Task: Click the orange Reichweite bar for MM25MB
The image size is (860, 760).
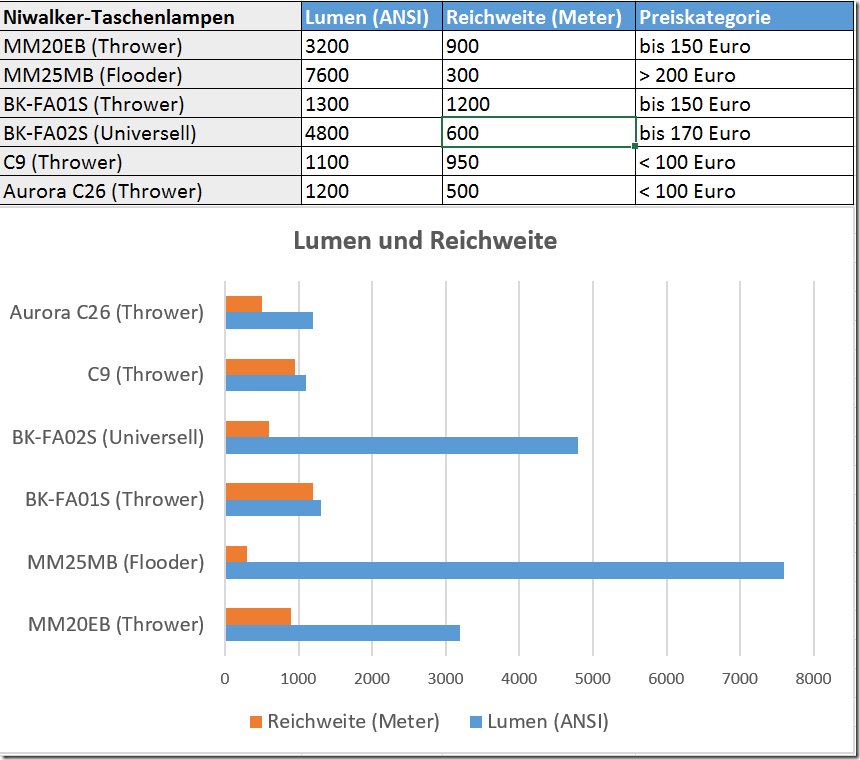Action: (x=236, y=554)
